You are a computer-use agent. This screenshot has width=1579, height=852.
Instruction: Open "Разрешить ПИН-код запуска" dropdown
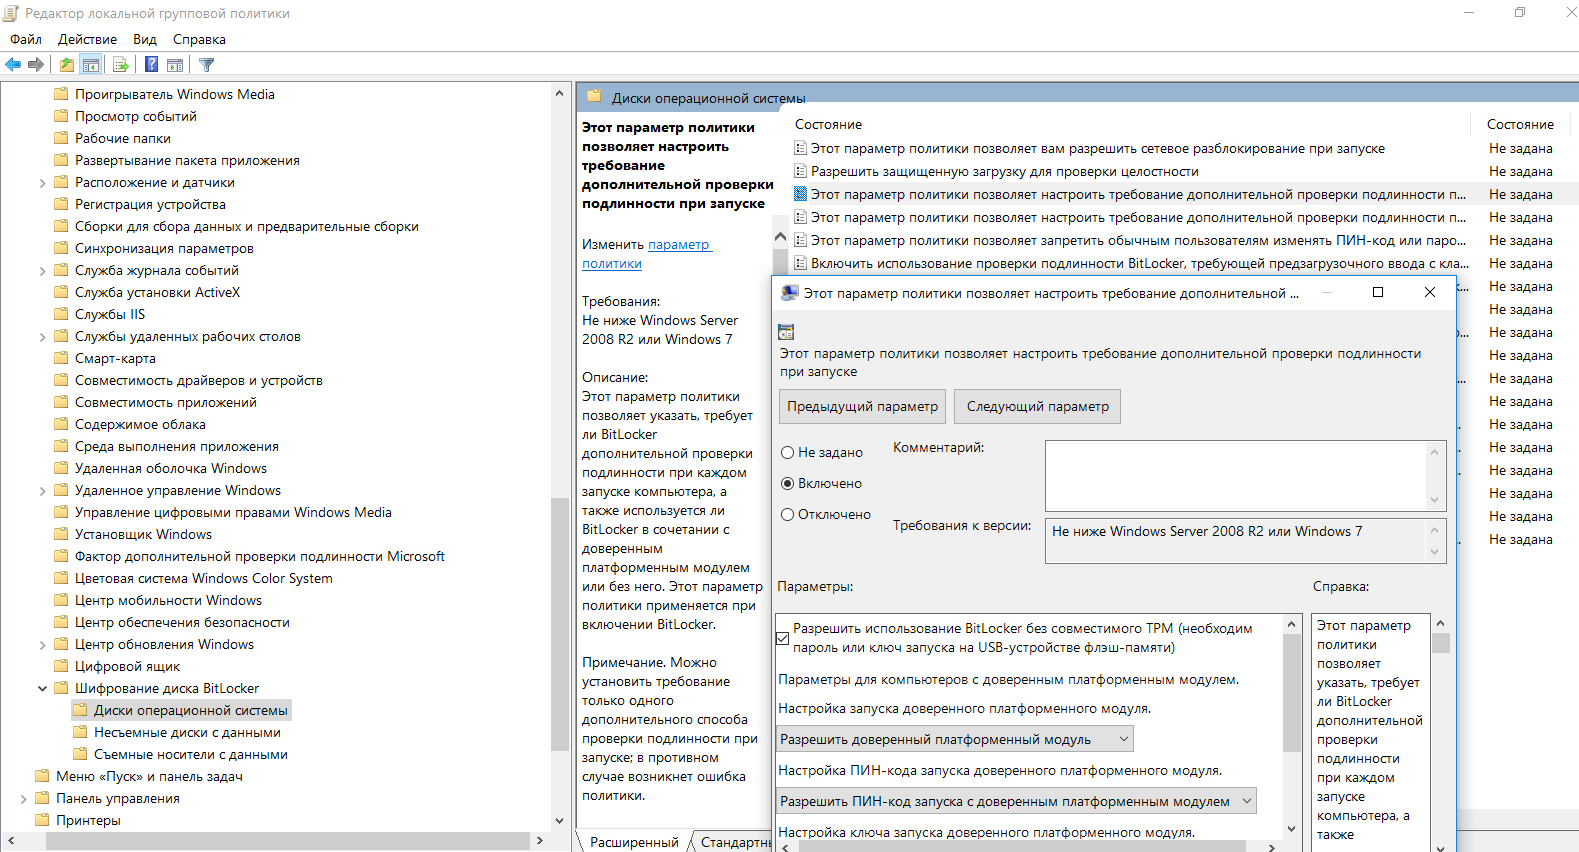1016,802
